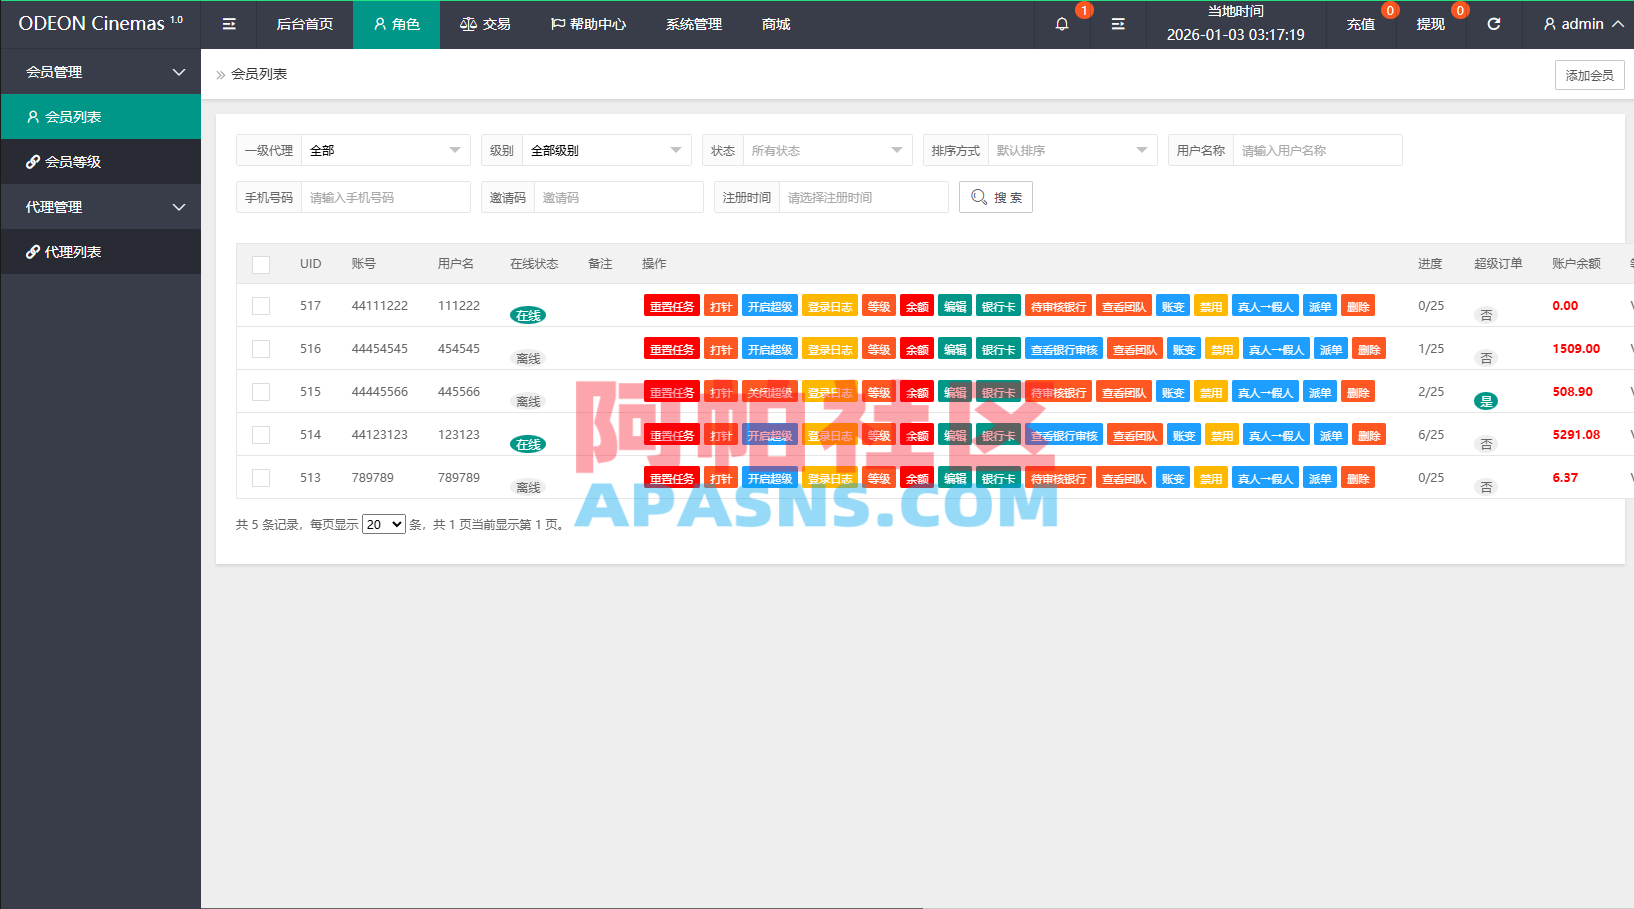Viewport: 1634px width, 909px height.
Task: Open 代理列表 in the sidebar
Action: (100, 251)
